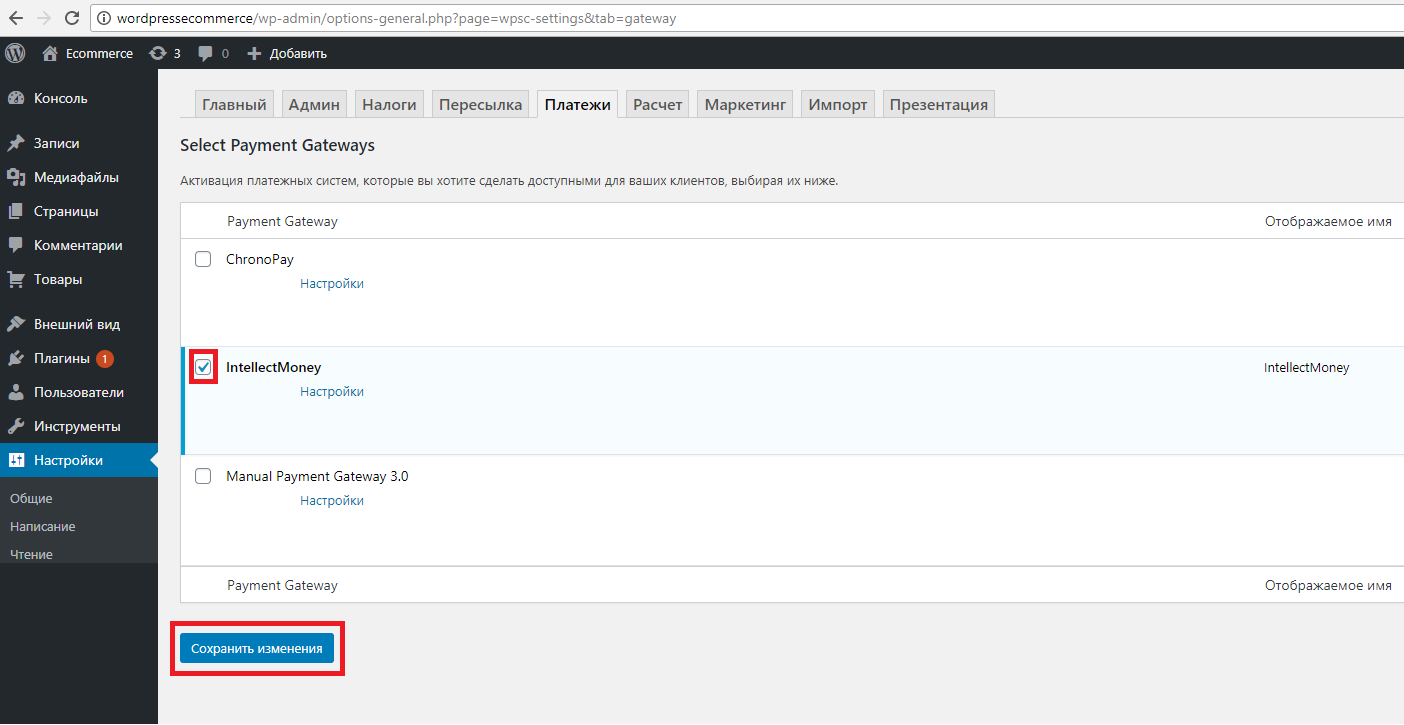The image size is (1404, 725).
Task: Switch to the Налоги tab
Action: click(x=389, y=104)
